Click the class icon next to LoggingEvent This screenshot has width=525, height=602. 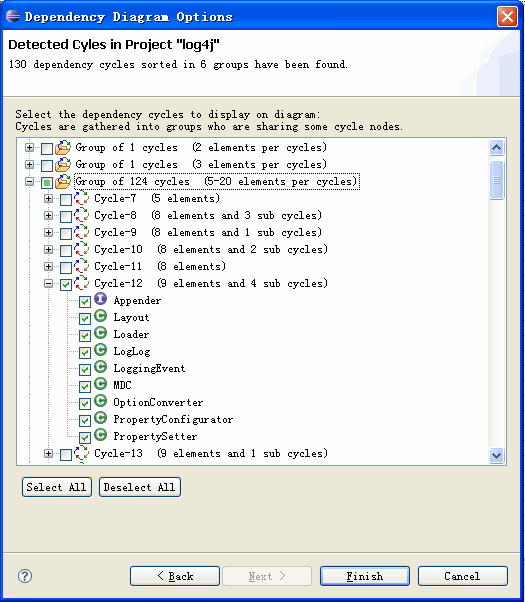tap(101, 367)
